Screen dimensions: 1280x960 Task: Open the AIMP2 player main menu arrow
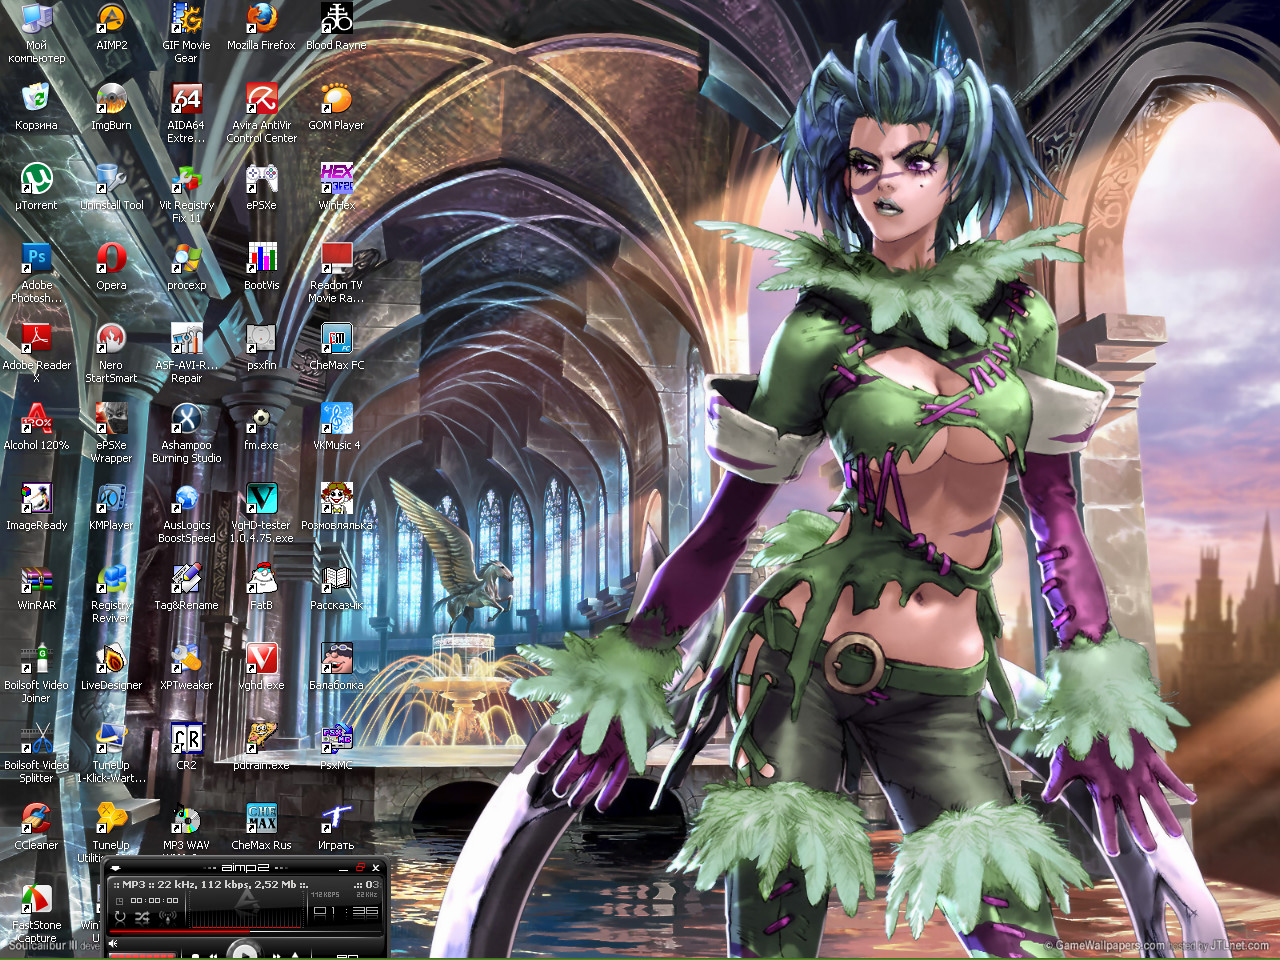pos(116,868)
